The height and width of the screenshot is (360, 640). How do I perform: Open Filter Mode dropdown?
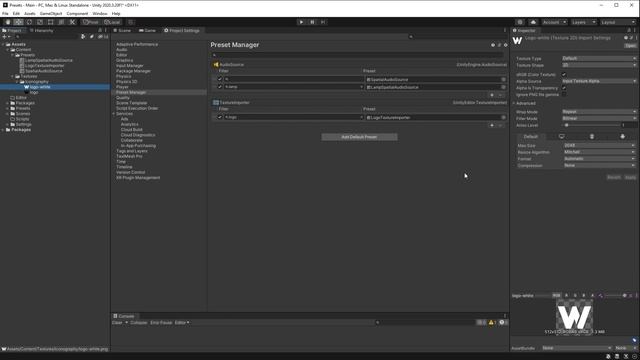point(599,118)
